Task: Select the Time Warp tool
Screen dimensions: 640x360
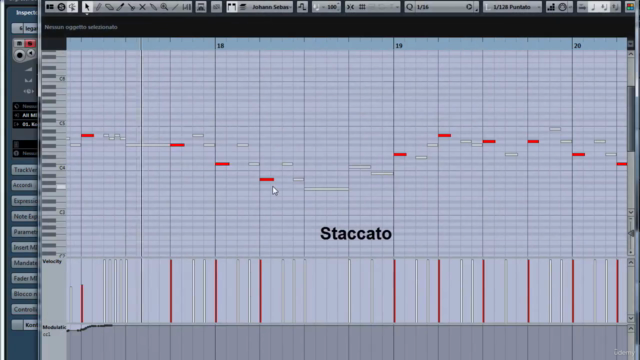Action: point(187,7)
